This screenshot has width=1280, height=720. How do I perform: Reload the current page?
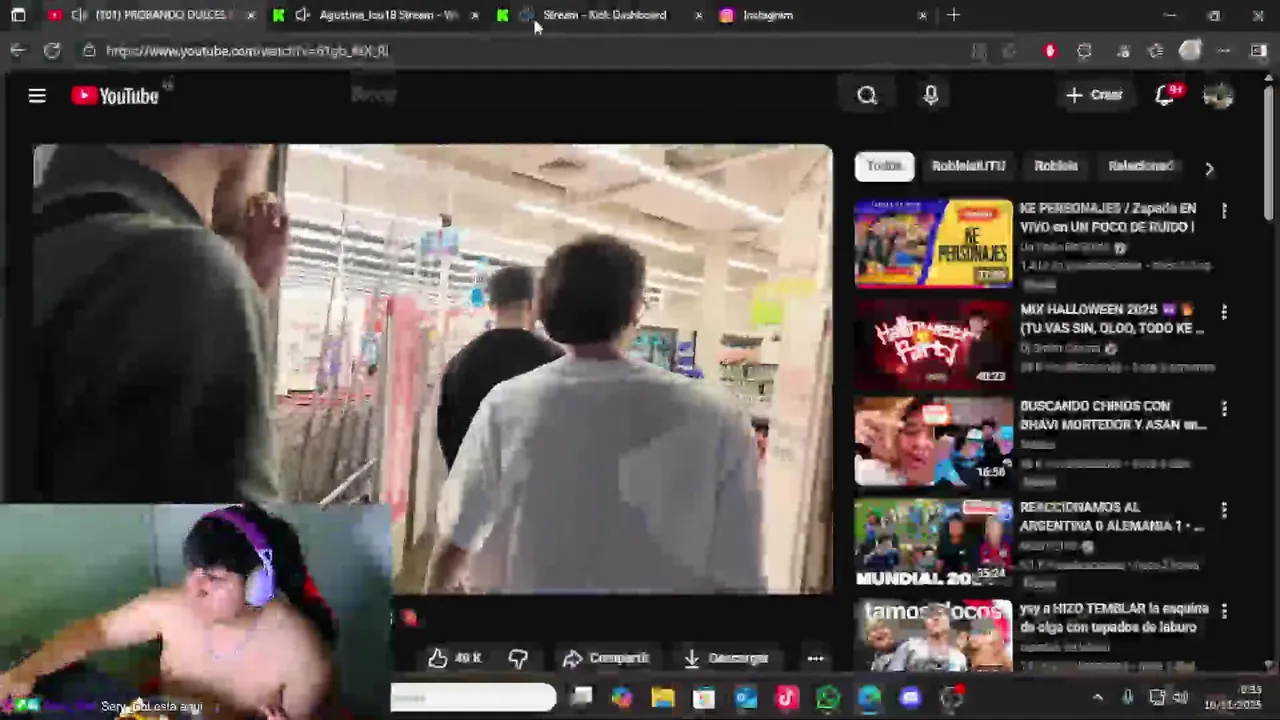(x=52, y=50)
